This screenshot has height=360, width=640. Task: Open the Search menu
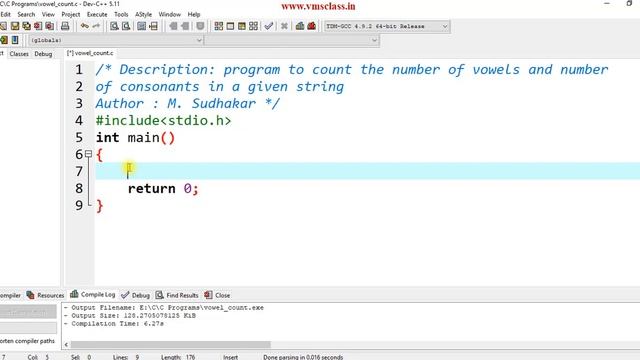coord(26,14)
